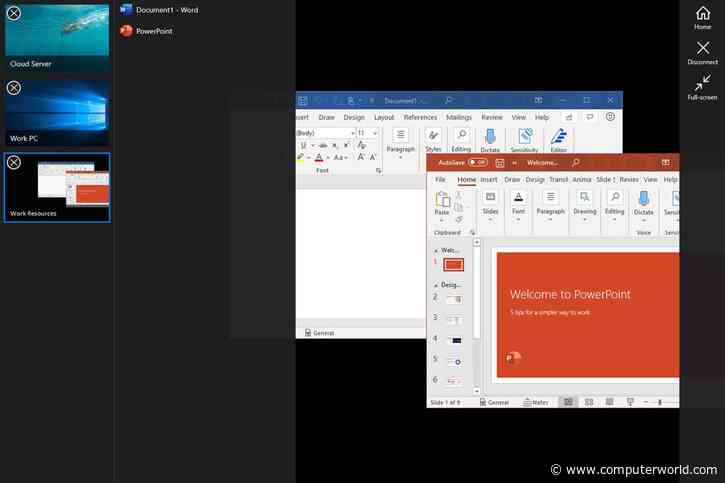This screenshot has width=725, height=483.
Task: Open PowerPoint's Paragraph group
Action: 551,206
